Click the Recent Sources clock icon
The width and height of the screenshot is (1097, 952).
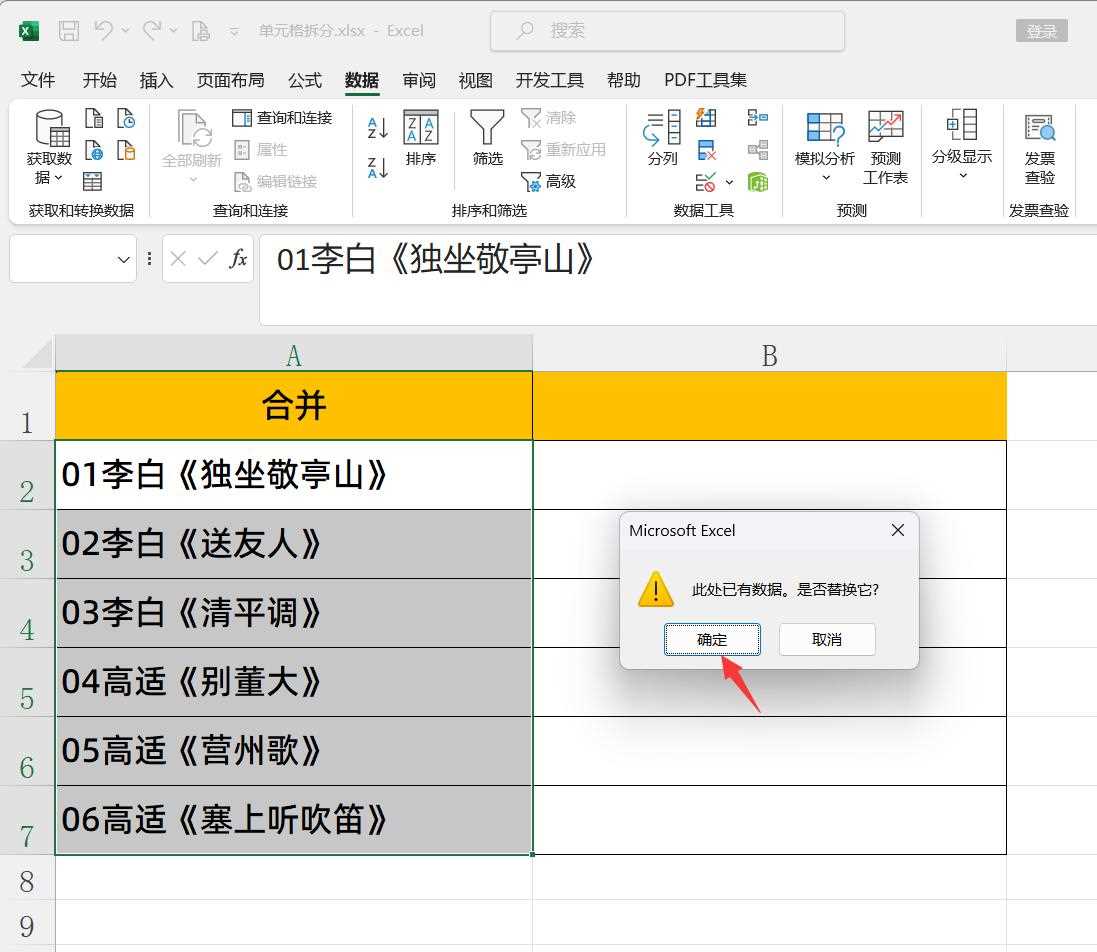click(x=126, y=118)
